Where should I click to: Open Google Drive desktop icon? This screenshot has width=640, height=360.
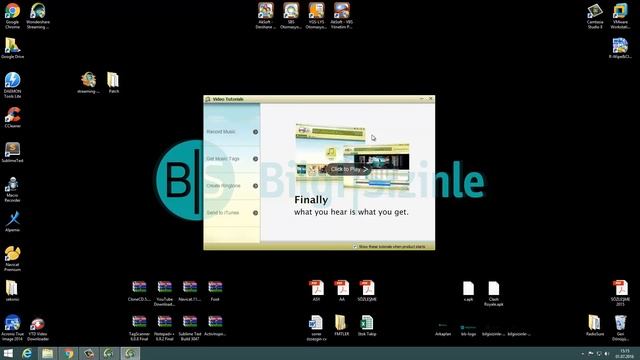click(12, 48)
